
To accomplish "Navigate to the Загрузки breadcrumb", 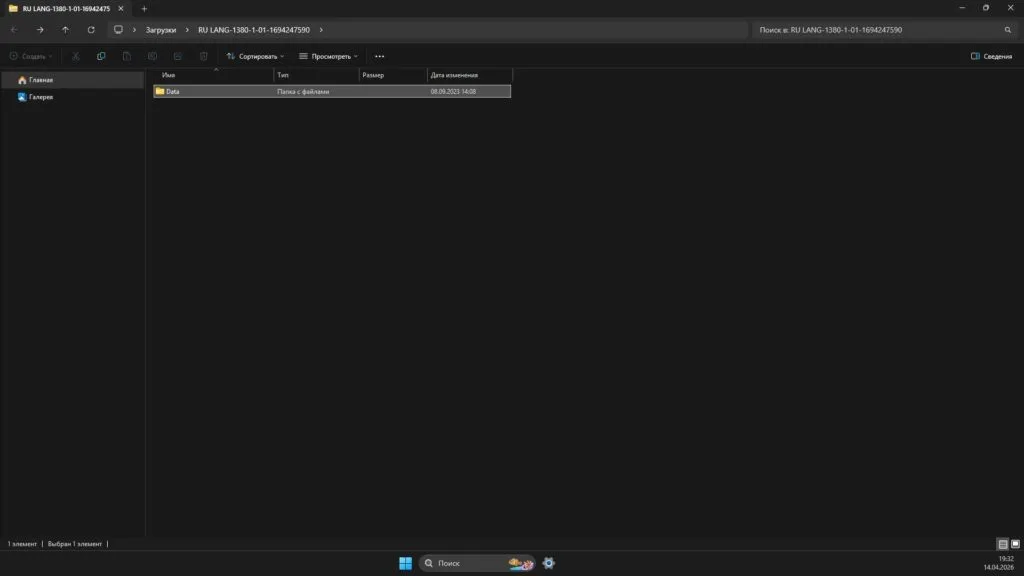I will tap(161, 30).
